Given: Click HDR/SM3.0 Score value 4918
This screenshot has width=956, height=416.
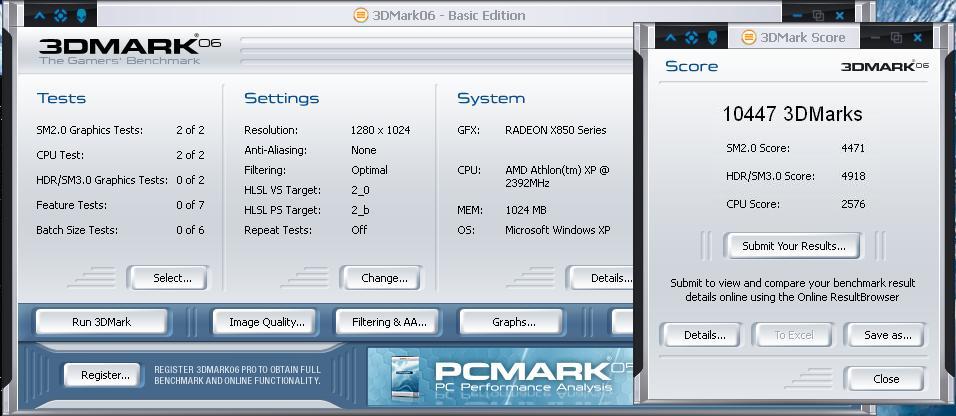Looking at the screenshot, I should tap(853, 176).
